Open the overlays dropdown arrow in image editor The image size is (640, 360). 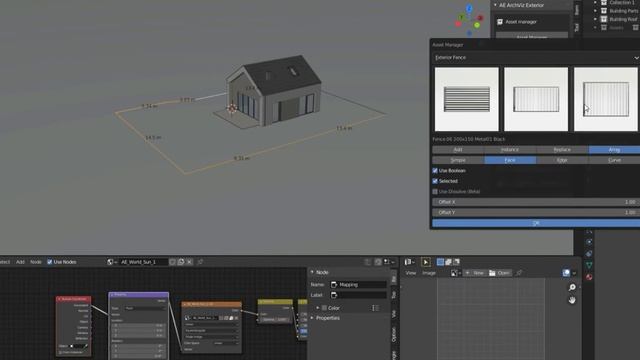click(x=574, y=273)
